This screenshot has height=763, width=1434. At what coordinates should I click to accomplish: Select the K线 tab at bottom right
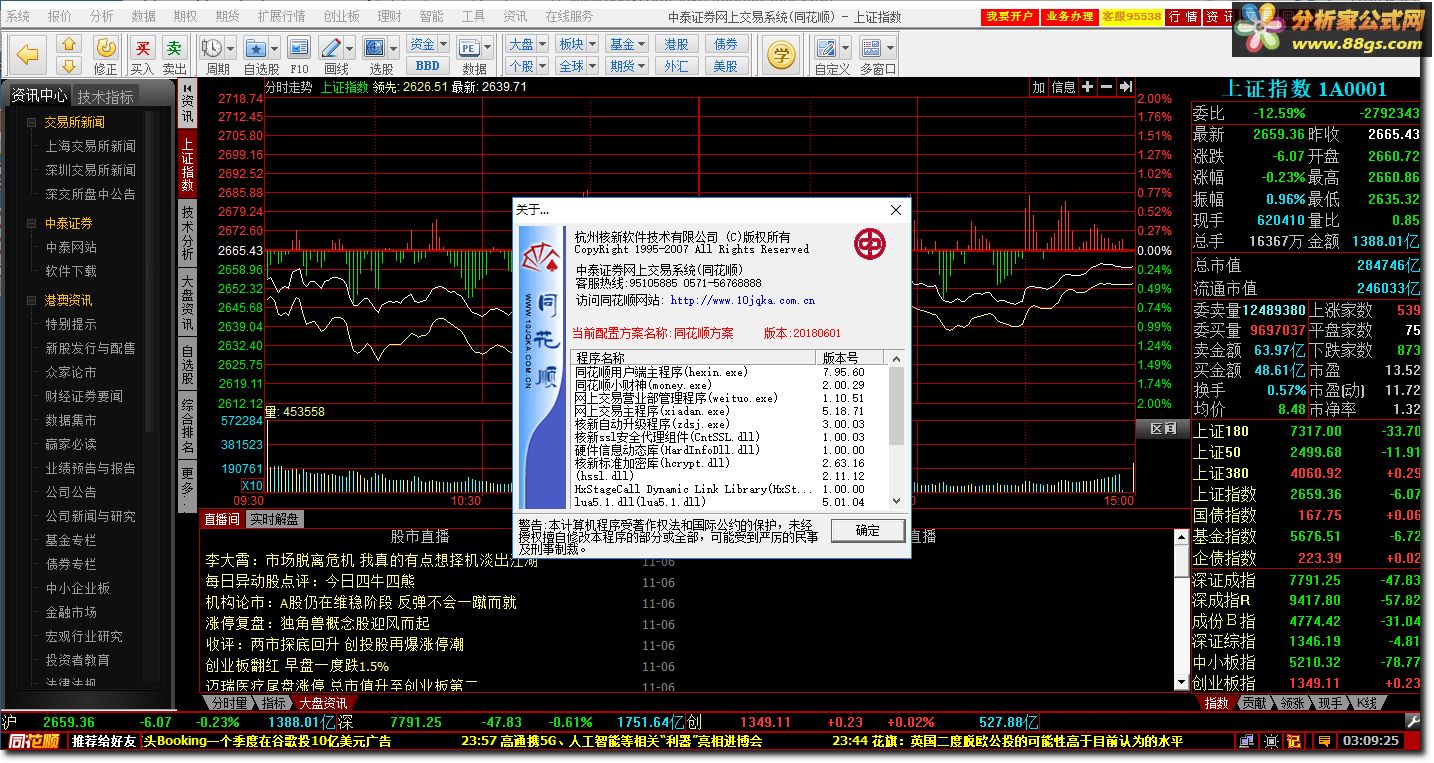pyautogui.click(x=1367, y=703)
